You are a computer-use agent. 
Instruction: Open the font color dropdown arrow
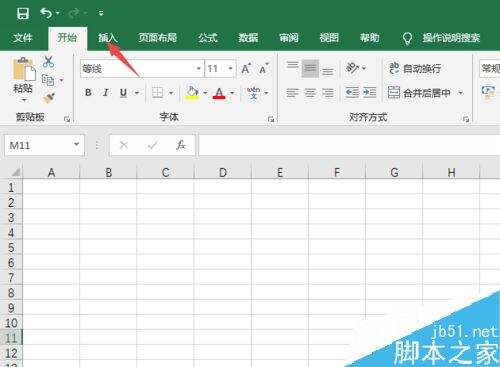pos(232,93)
